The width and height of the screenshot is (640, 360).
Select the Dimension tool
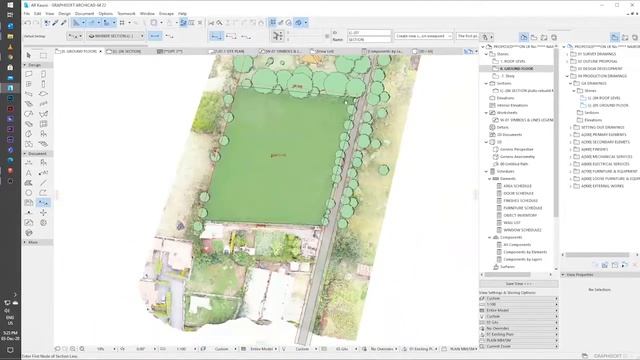29,163
